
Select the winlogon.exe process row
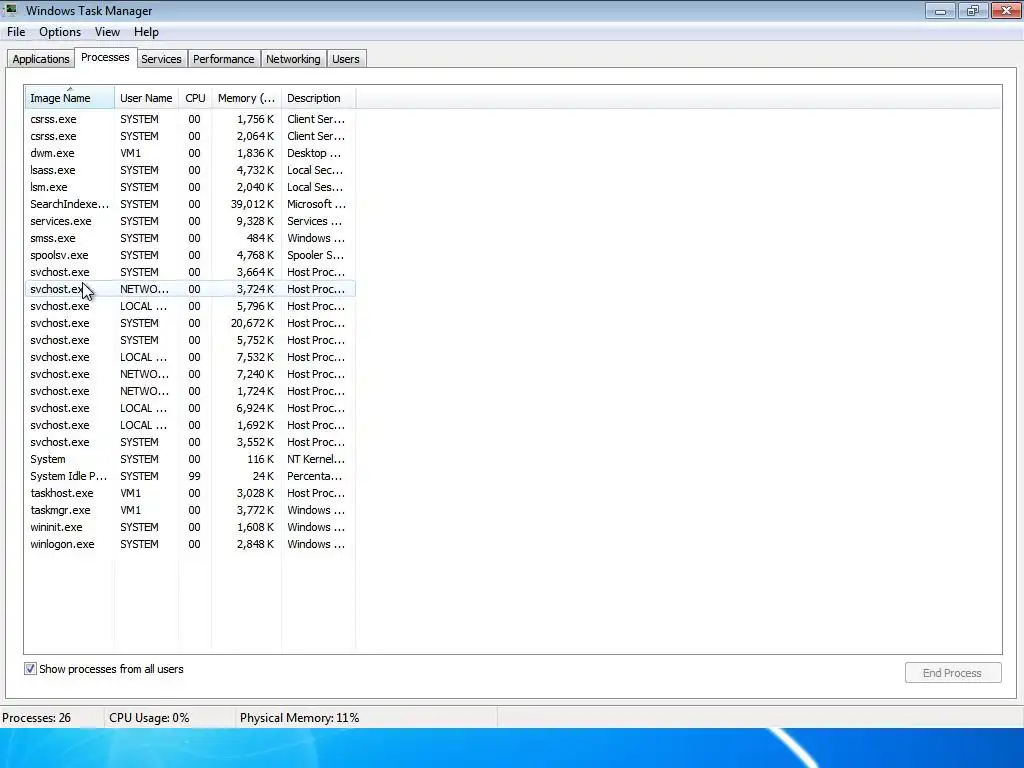[x=190, y=544]
